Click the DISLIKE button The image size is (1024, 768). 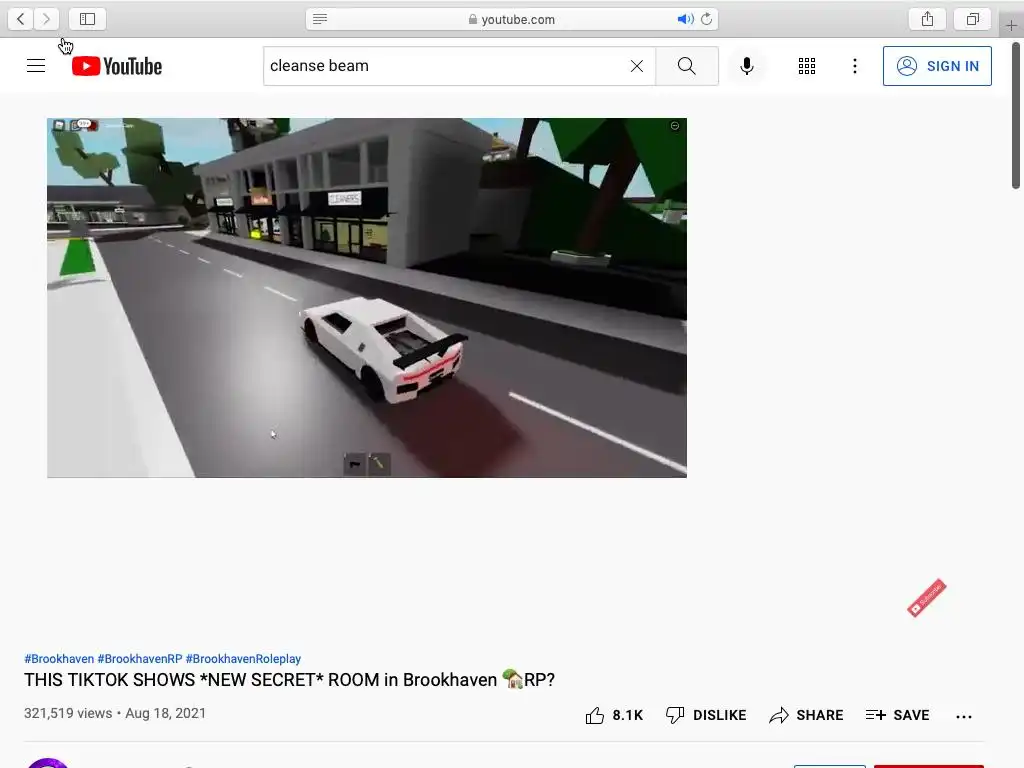tap(705, 715)
